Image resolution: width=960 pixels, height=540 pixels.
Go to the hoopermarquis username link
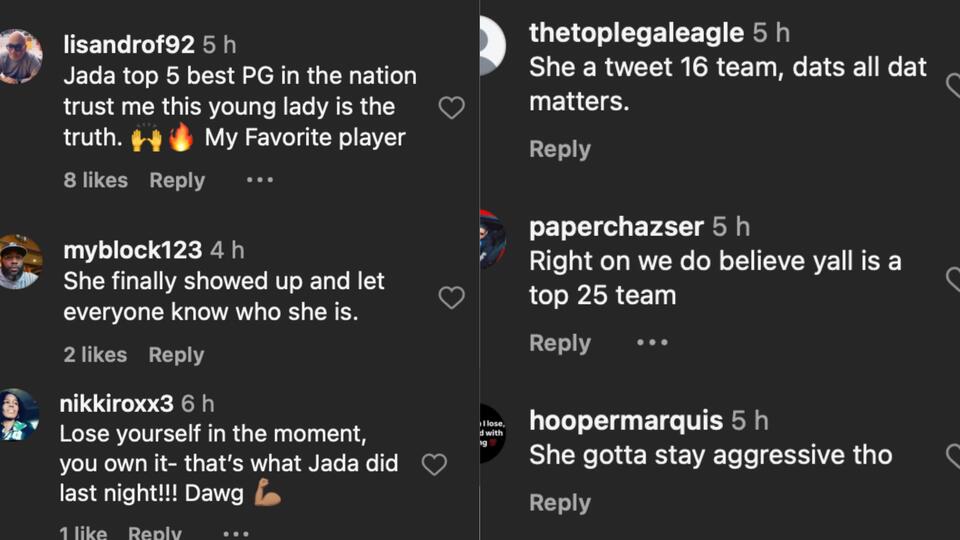click(626, 420)
